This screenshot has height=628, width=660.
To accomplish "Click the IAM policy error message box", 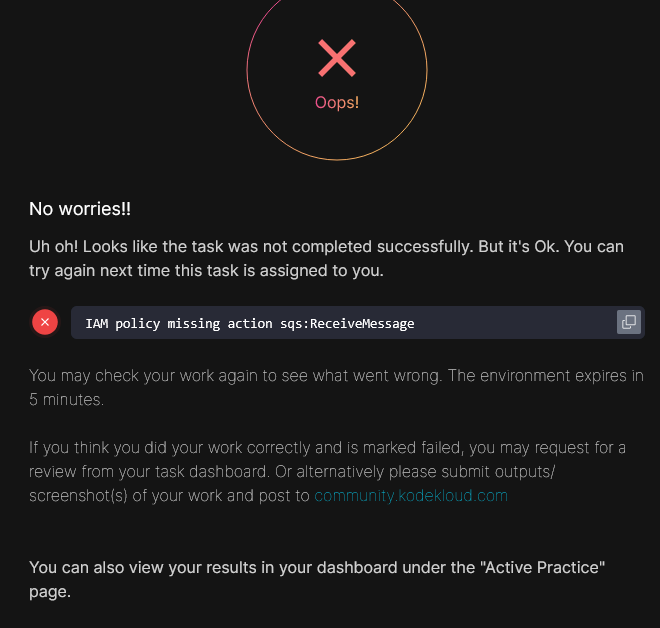I will click(x=340, y=323).
